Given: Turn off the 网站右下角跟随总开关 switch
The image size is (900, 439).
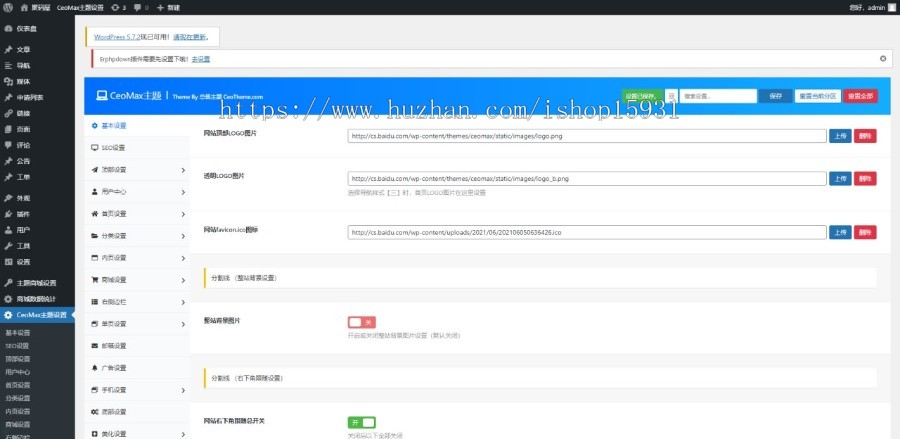Looking at the screenshot, I should pos(362,423).
